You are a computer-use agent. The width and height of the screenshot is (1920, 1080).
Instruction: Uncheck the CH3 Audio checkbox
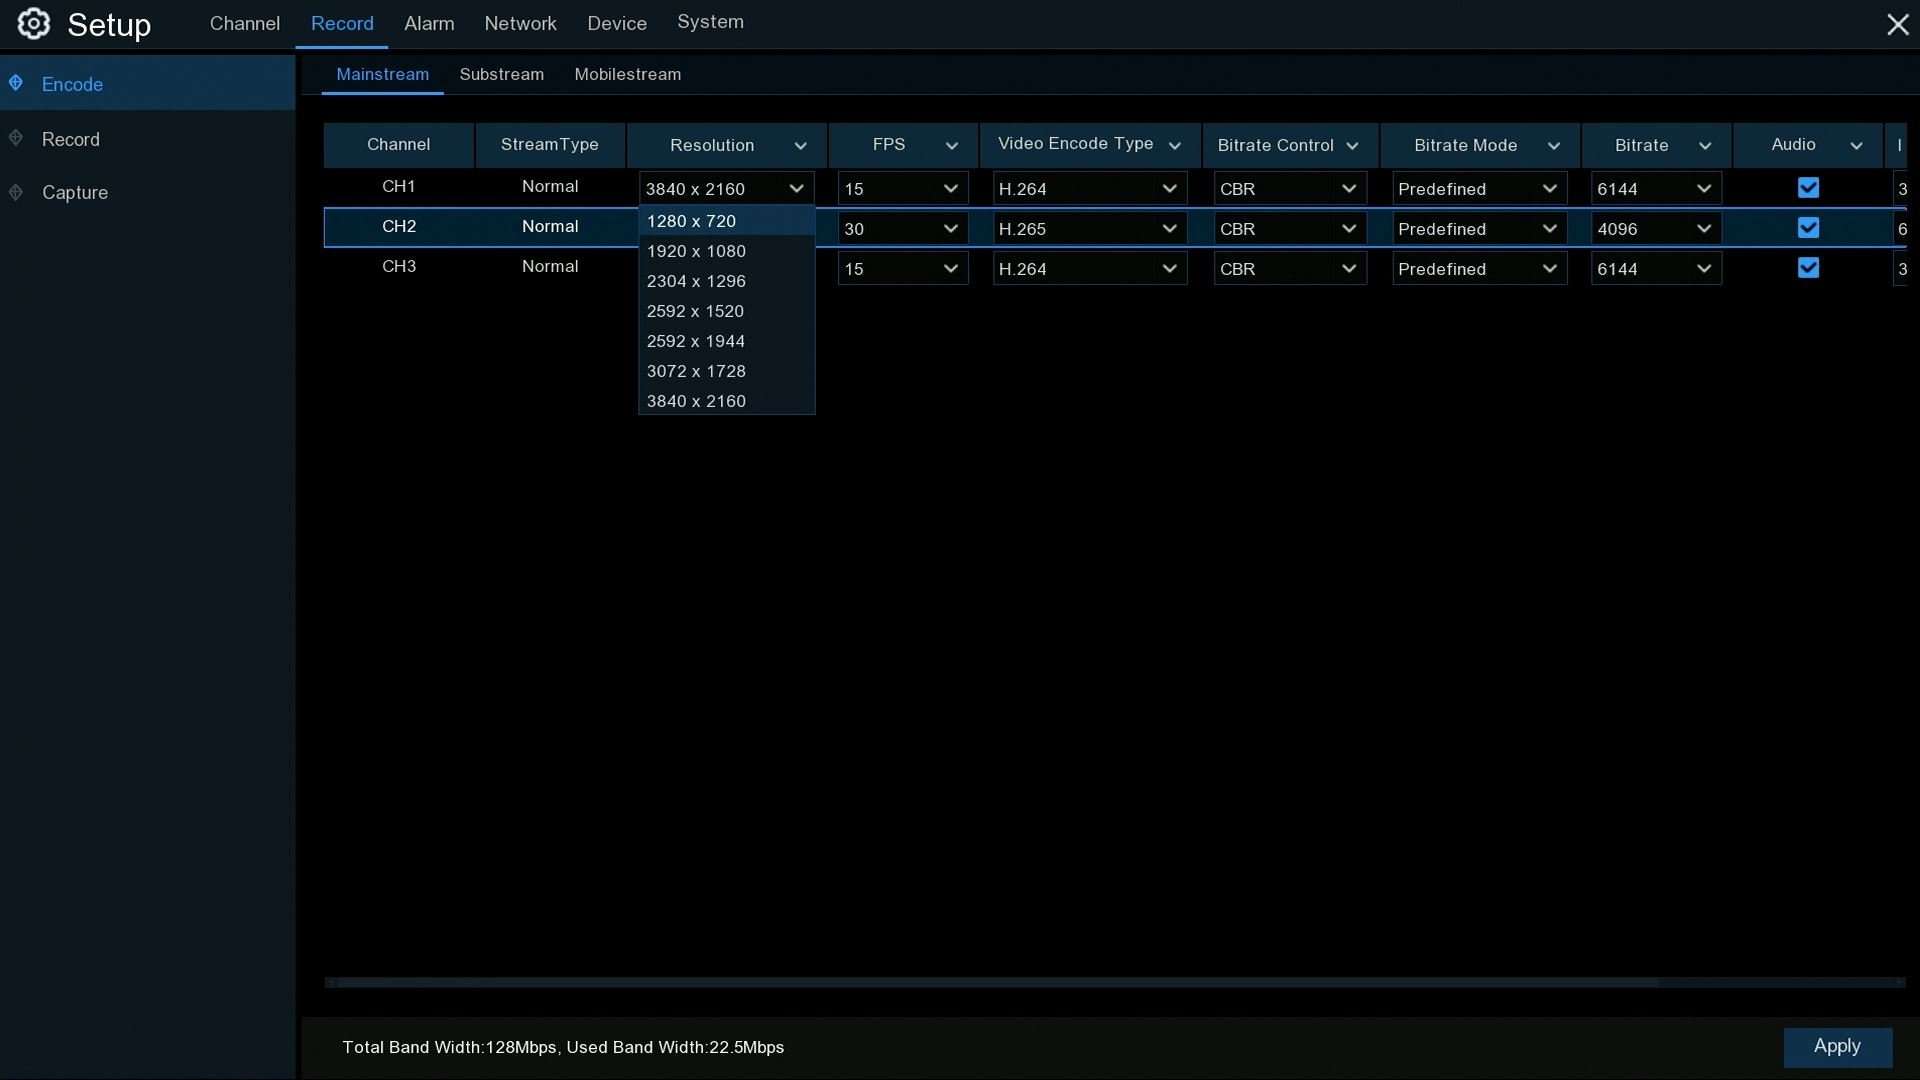(1807, 268)
